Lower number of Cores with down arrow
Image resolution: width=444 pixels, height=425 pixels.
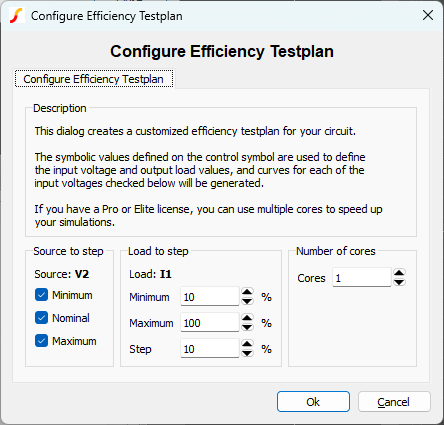[399, 282]
